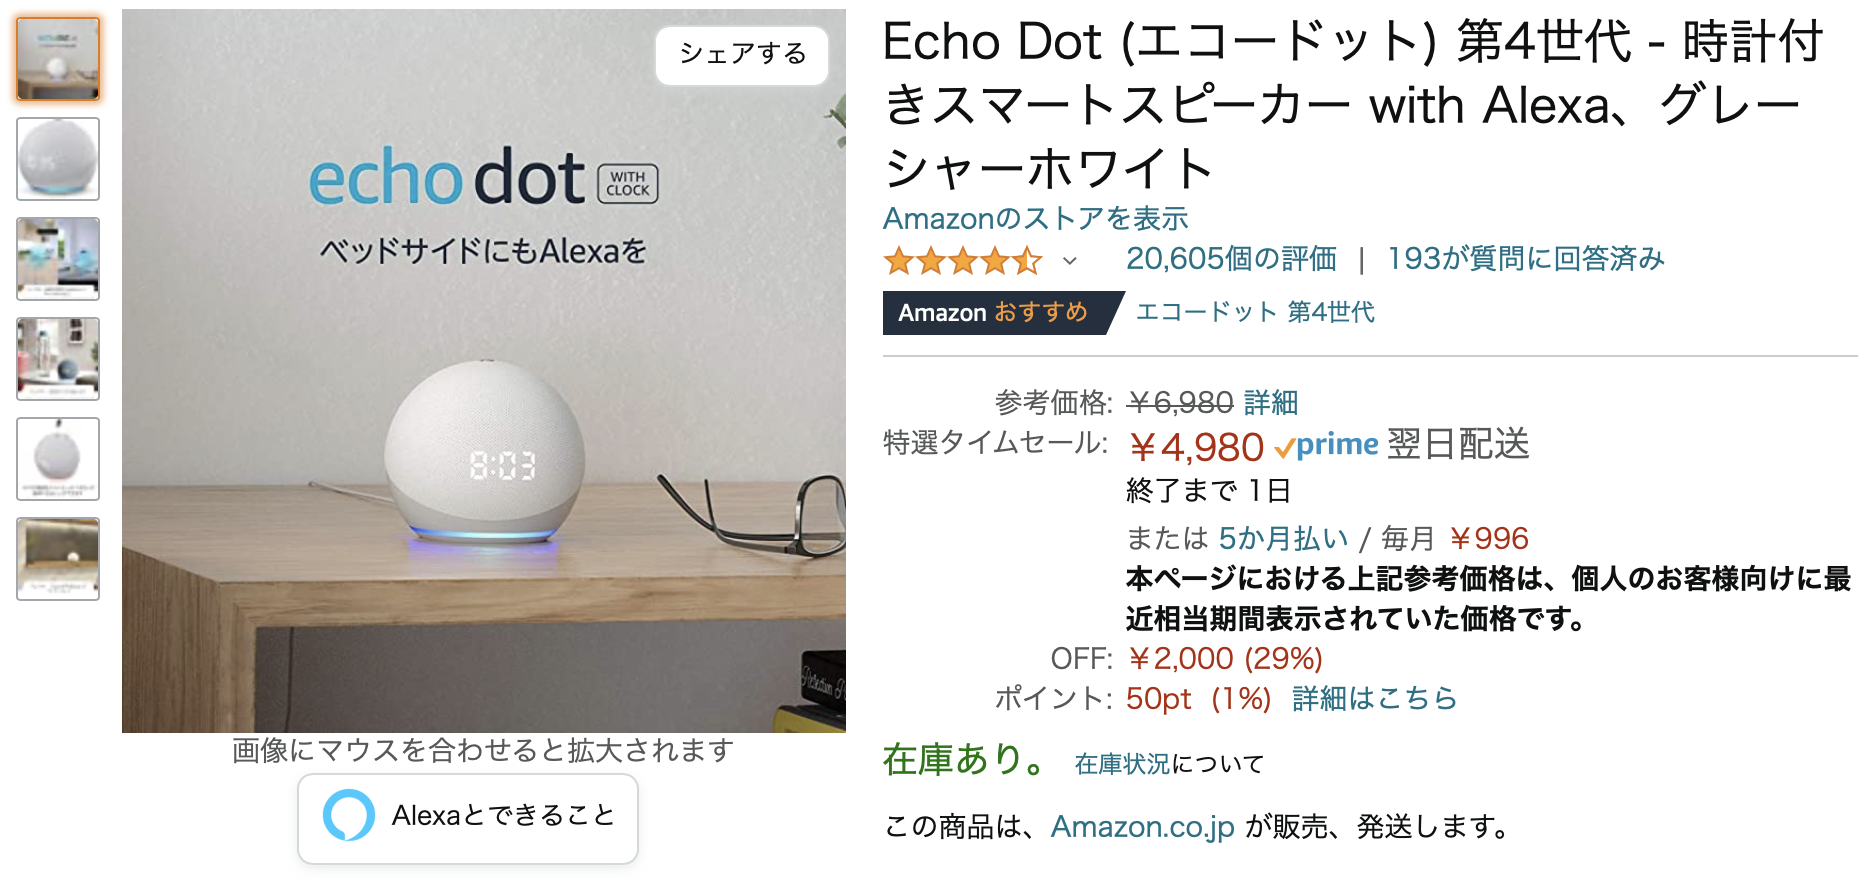Select fifth thumbnail showing speaker from above
This screenshot has height=893, width=1875.
point(58,459)
